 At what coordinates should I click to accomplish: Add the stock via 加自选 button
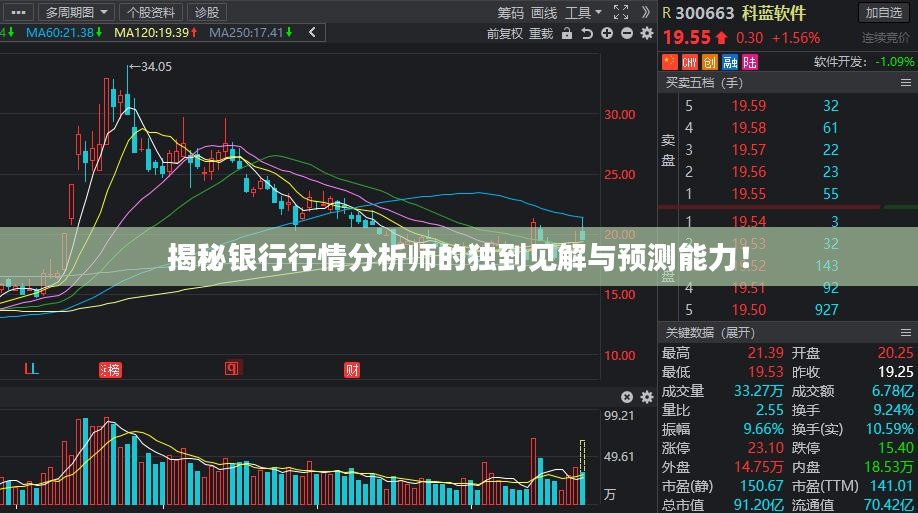pyautogui.click(x=883, y=12)
